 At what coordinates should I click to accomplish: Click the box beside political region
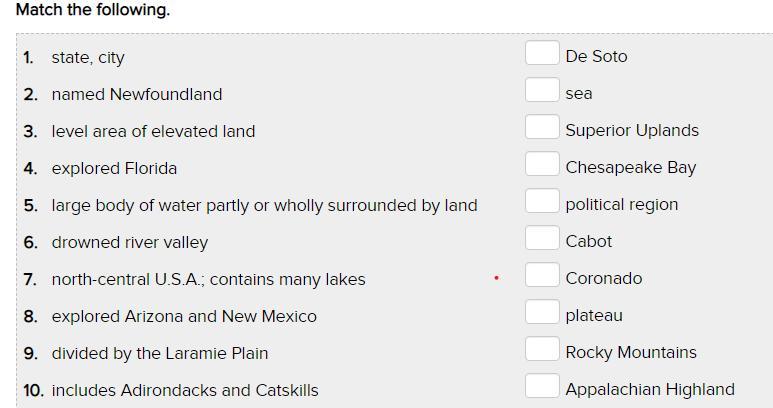(541, 201)
